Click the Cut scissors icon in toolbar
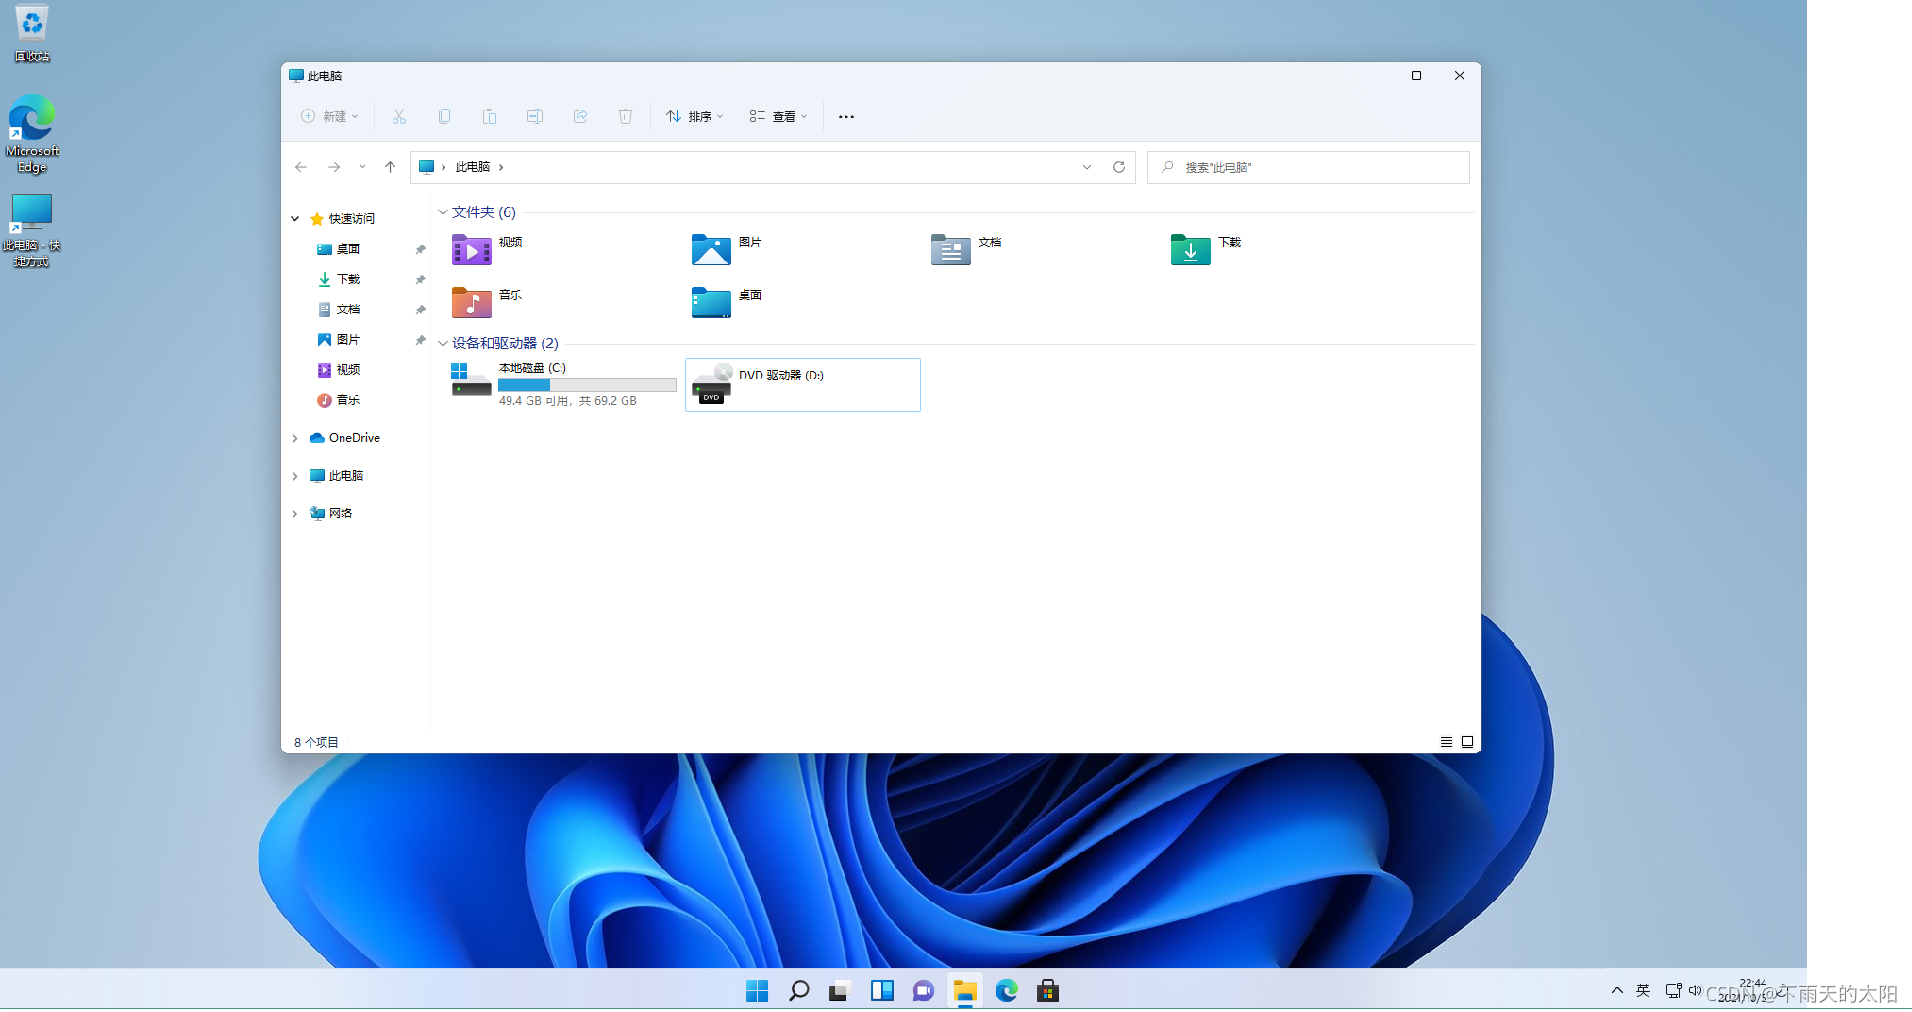The height and width of the screenshot is (1012, 1912). click(x=399, y=117)
